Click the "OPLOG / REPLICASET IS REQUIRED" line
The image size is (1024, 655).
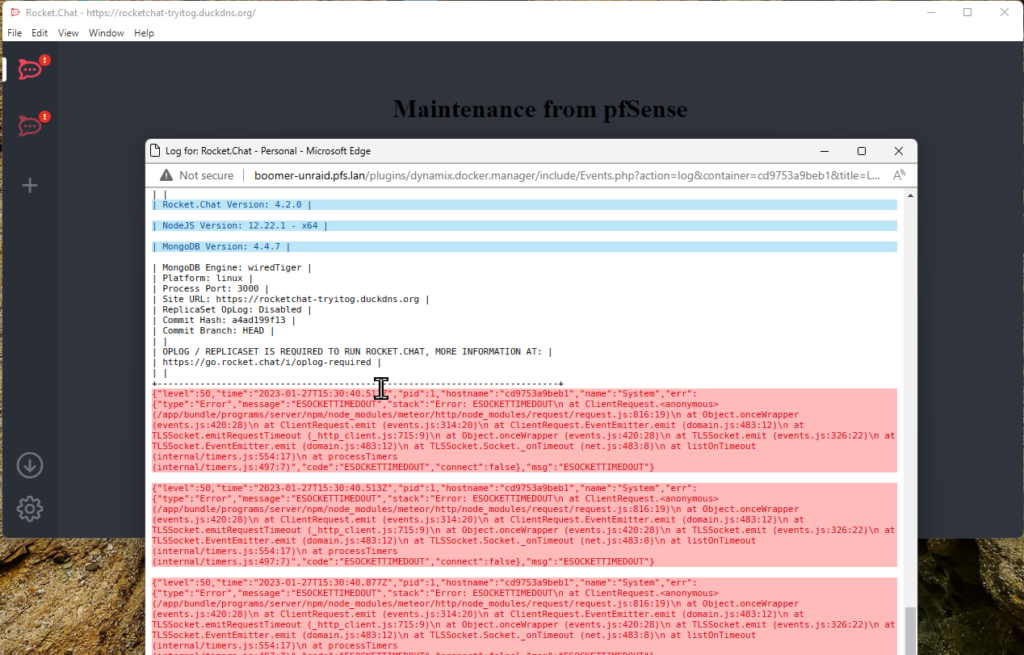(x=353, y=351)
